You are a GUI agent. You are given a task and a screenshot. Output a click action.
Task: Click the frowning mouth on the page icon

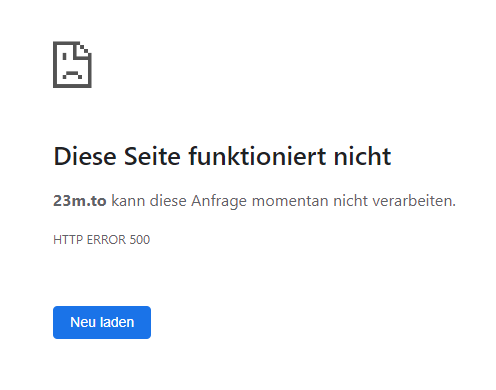click(x=72, y=74)
